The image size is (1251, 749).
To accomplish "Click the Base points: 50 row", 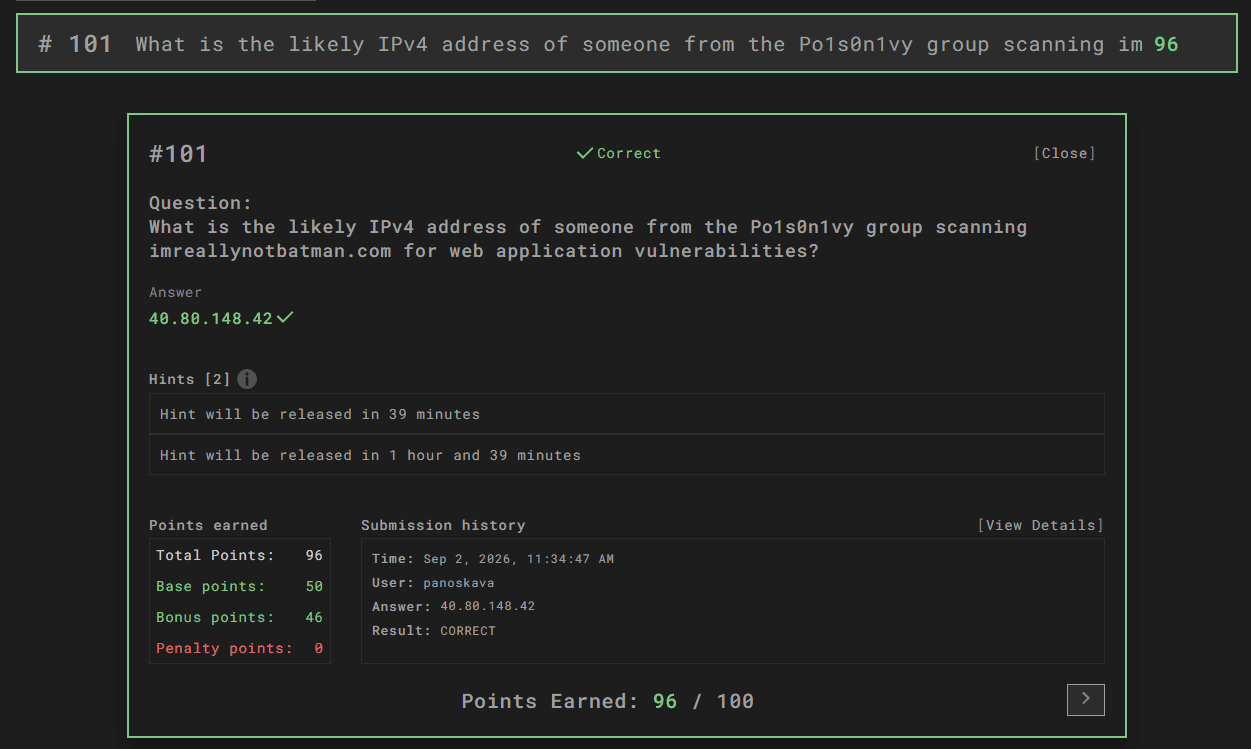I will pos(240,586).
